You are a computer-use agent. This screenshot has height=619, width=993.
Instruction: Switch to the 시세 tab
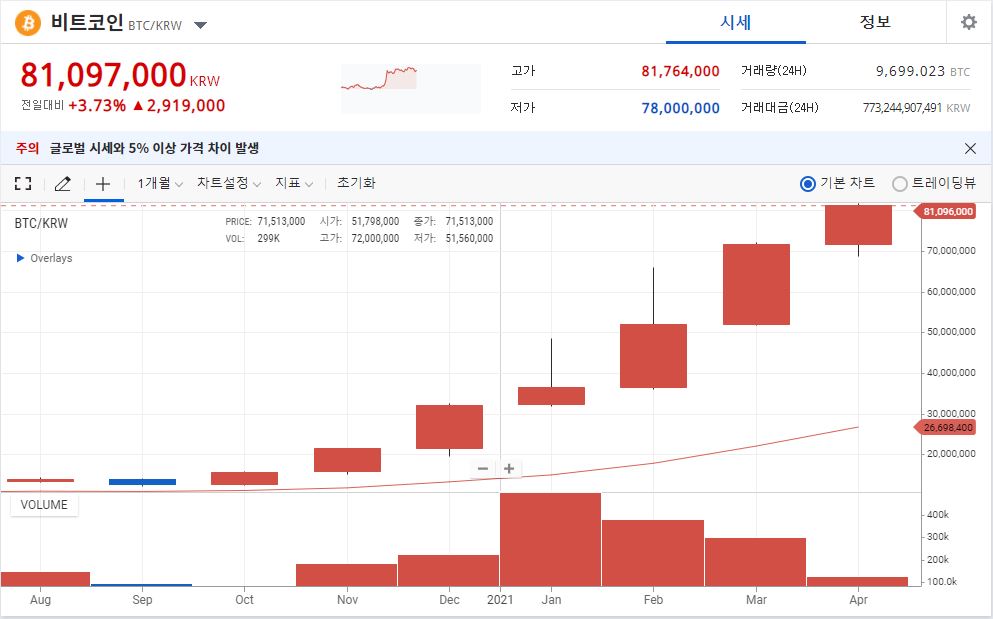point(735,22)
